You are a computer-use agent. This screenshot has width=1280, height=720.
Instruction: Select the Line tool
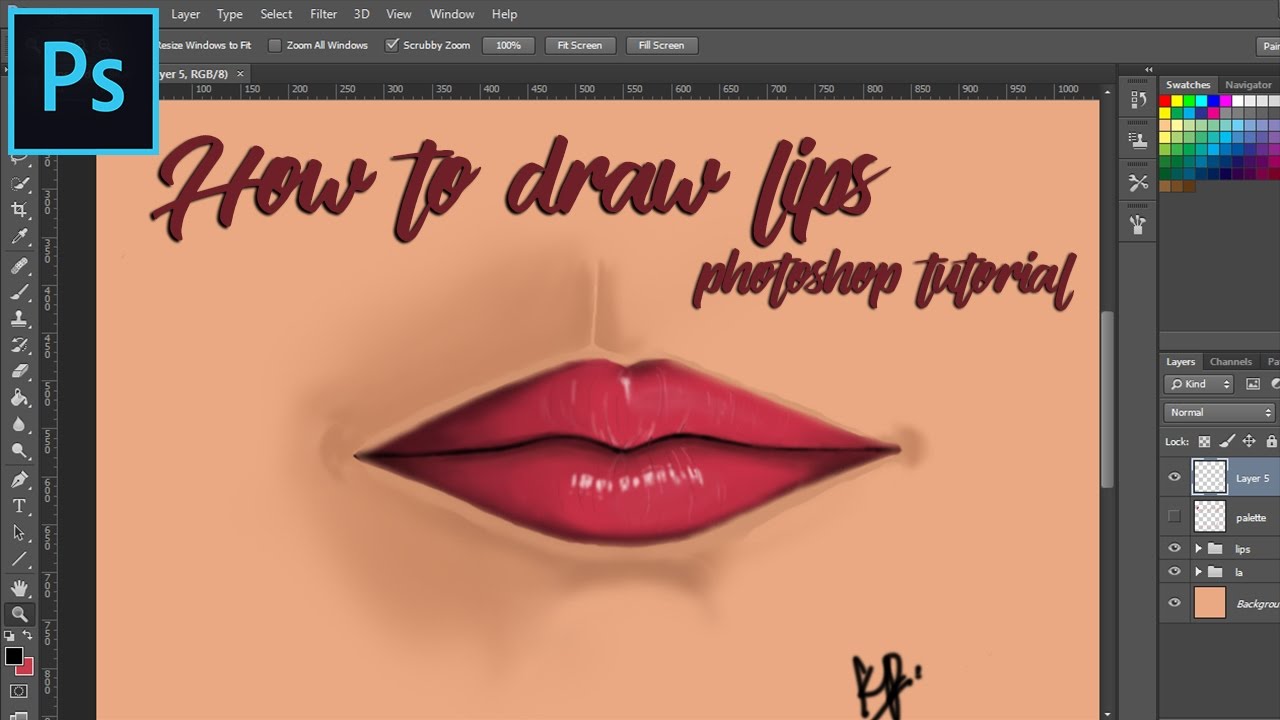(x=19, y=559)
